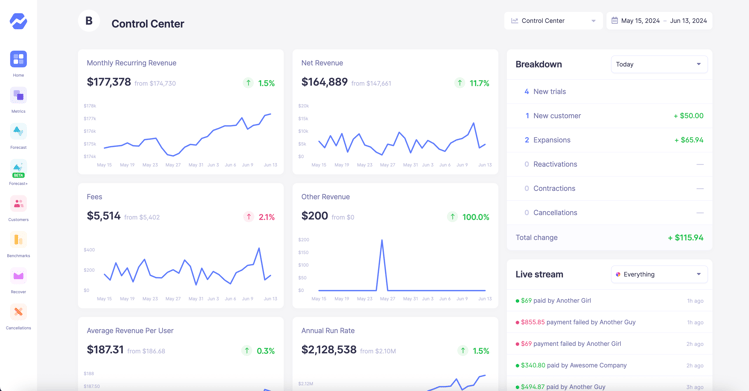
Task: Click the $177,378 MRR value
Action: (x=108, y=82)
